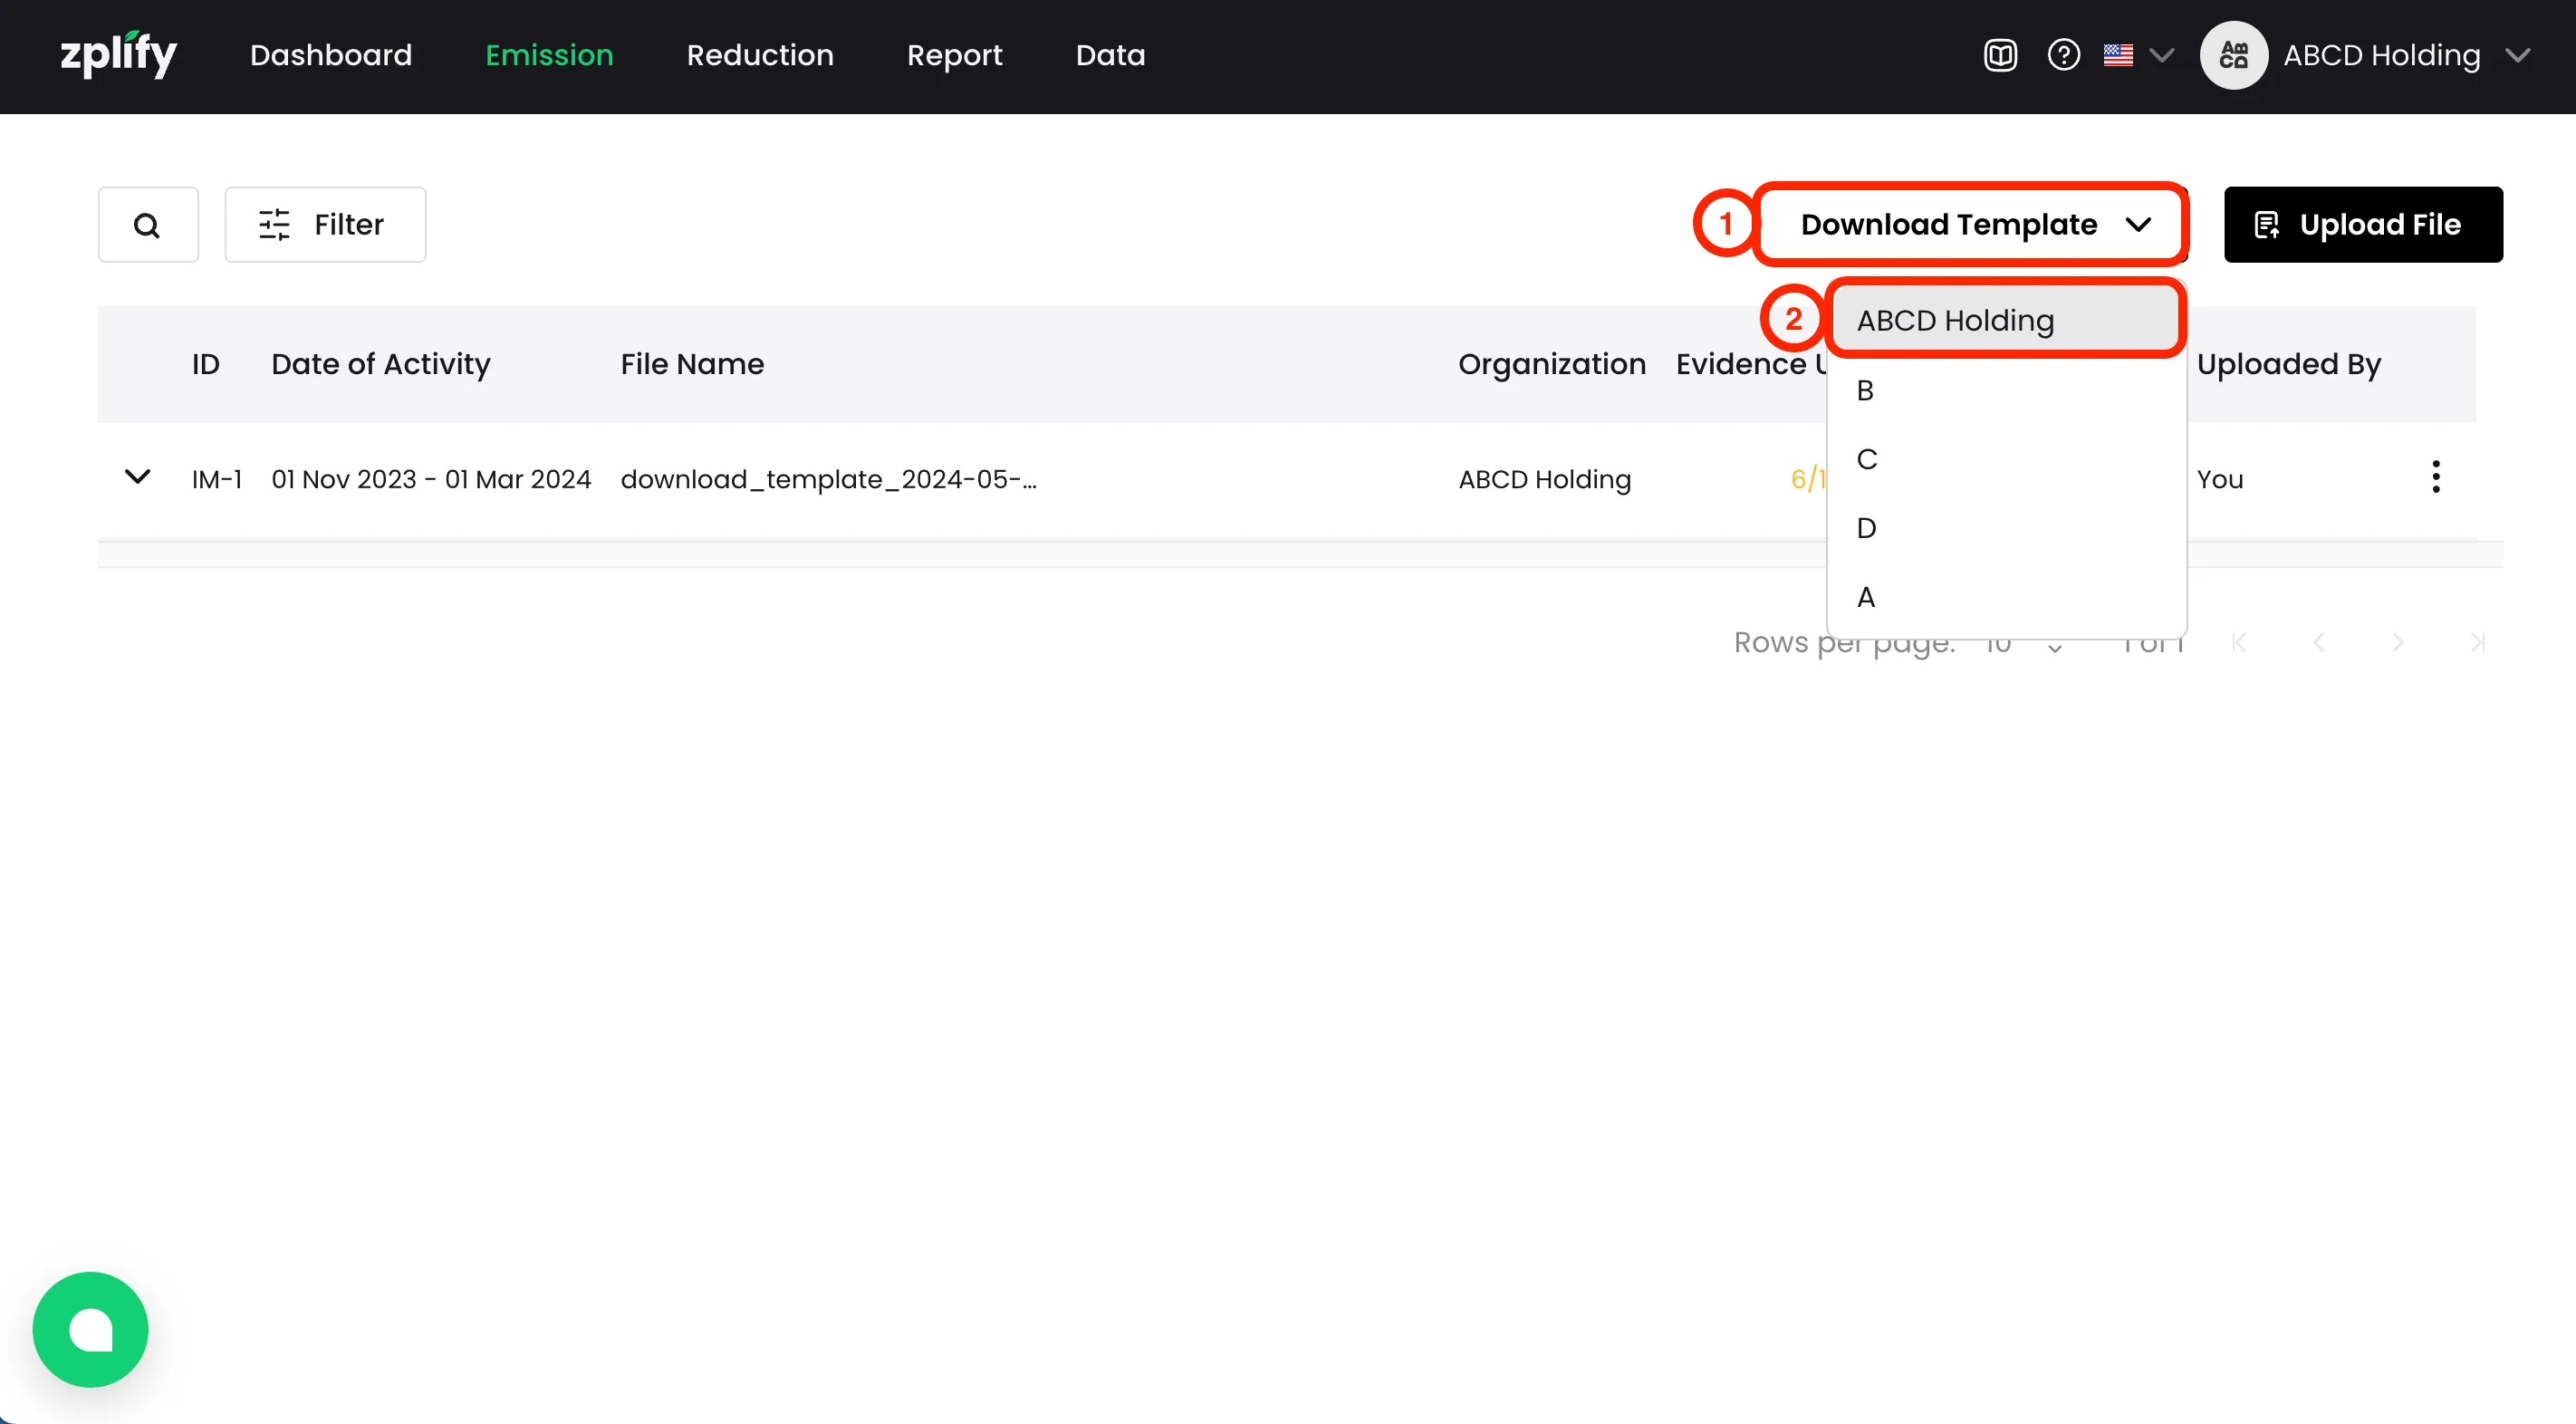Click the US flag language icon
The height and width of the screenshot is (1424, 2576).
click(2118, 55)
